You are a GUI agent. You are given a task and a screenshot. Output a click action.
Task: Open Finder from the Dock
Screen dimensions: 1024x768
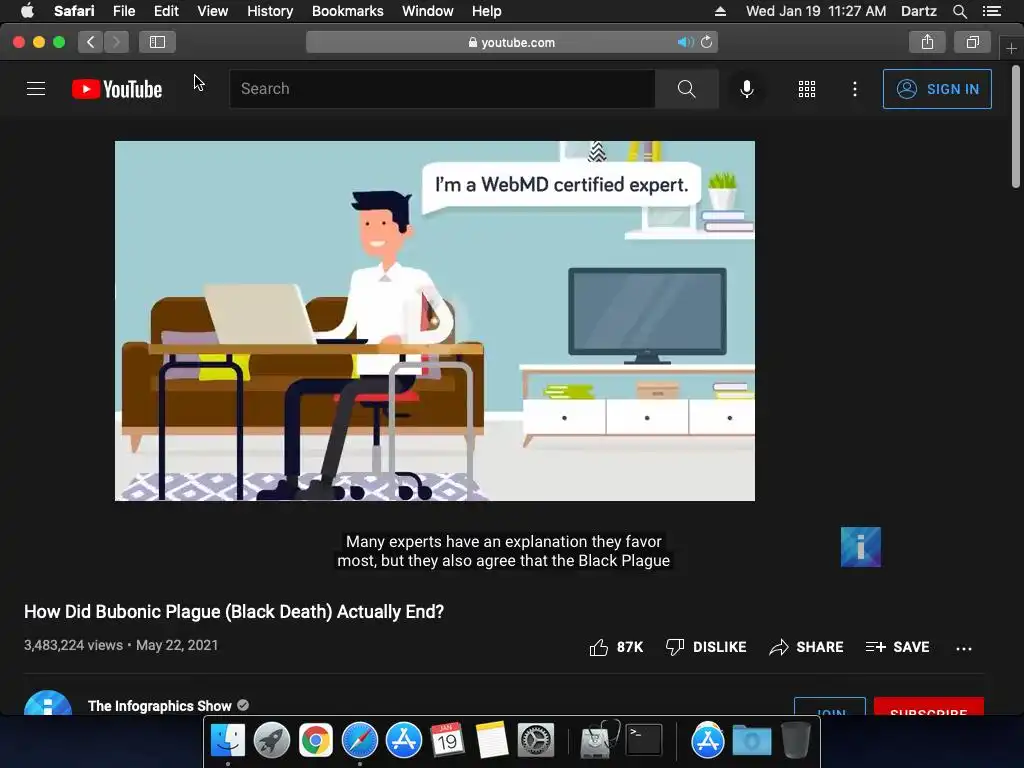(x=227, y=741)
